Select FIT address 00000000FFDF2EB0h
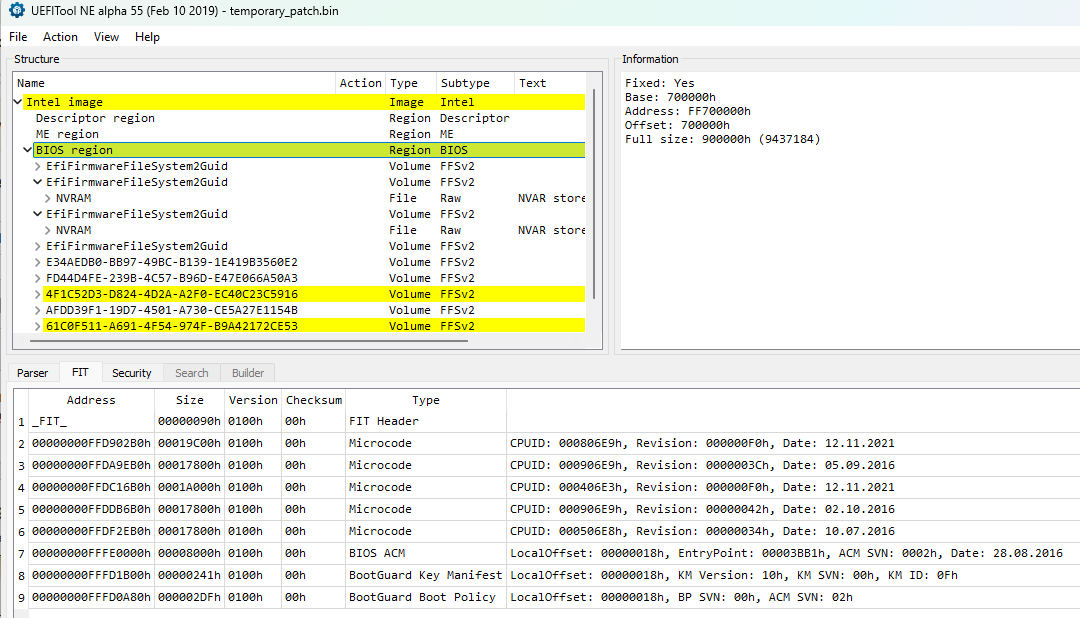This screenshot has width=1080, height=618. 91,531
